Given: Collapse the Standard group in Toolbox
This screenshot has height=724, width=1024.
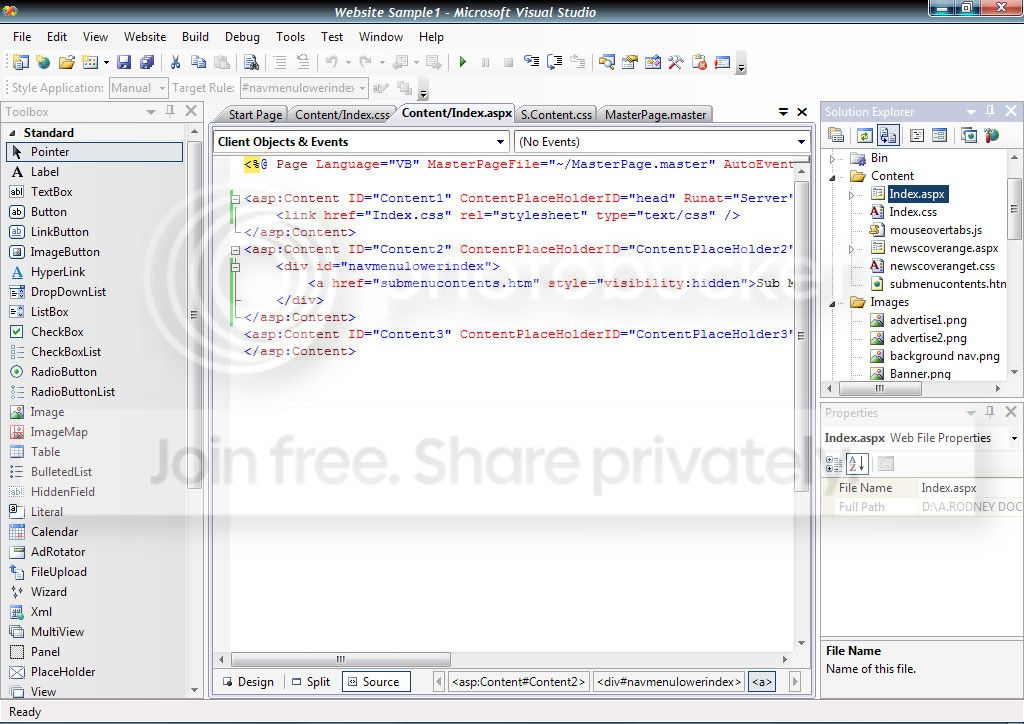Looking at the screenshot, I should (x=12, y=133).
